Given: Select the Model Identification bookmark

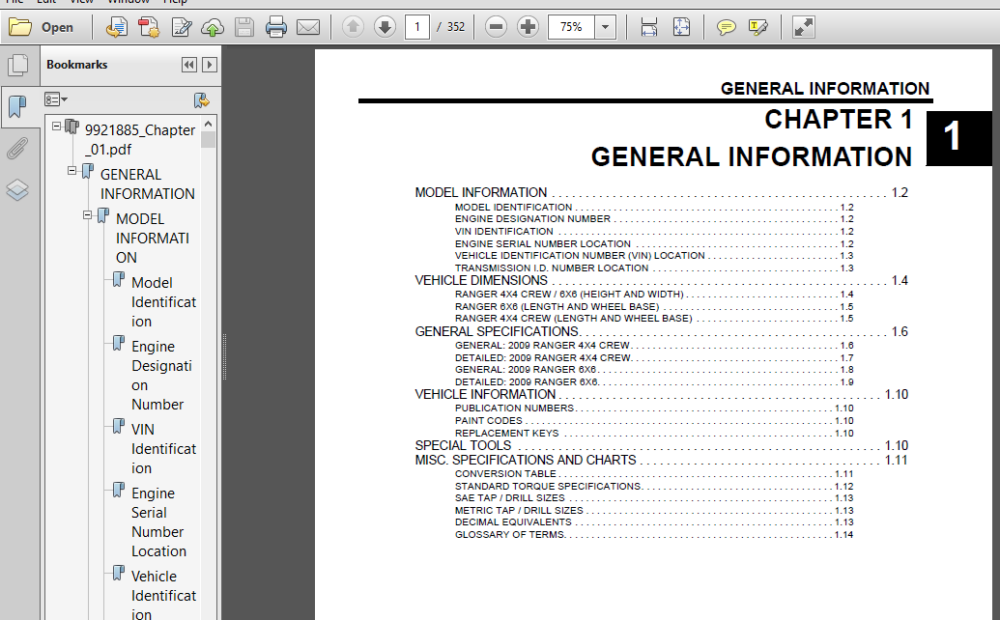Looking at the screenshot, I should tap(163, 302).
